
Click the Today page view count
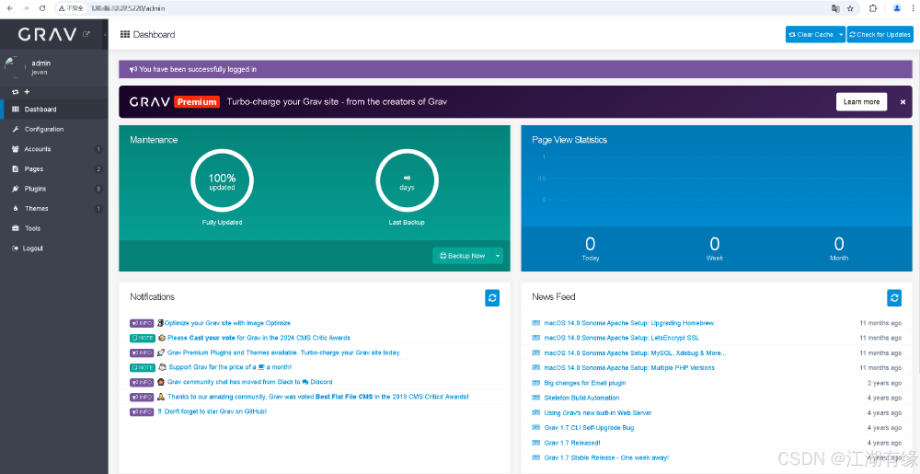pyautogui.click(x=590, y=243)
